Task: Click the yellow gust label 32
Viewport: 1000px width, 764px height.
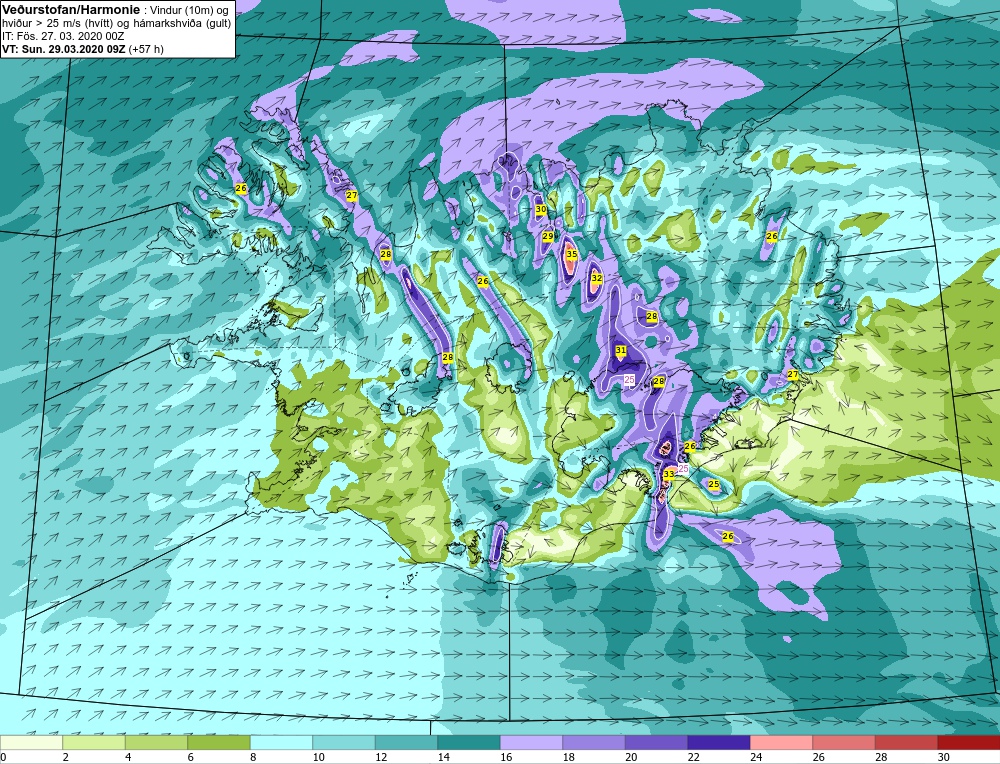Action: 596,279
